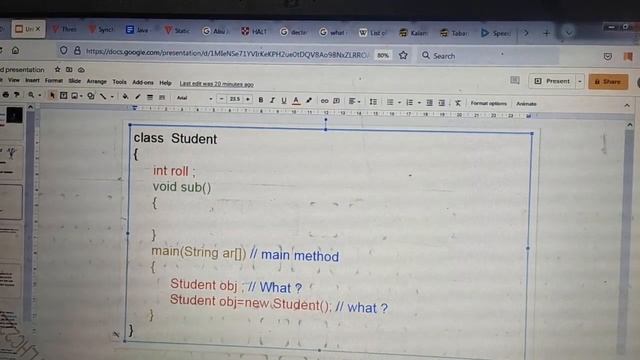The image size is (640, 360).
Task: Click the Decrease indent icon
Action: pyautogui.click(x=429, y=103)
